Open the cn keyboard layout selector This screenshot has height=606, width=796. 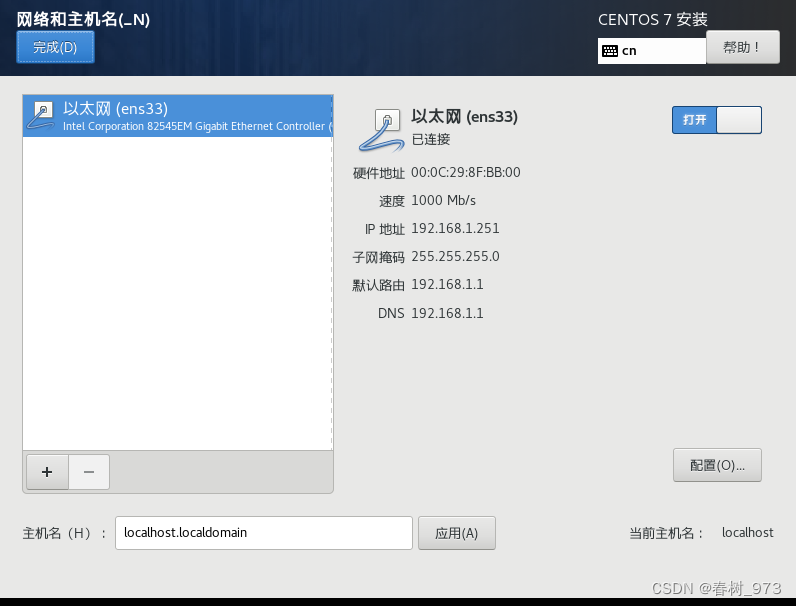(652, 51)
